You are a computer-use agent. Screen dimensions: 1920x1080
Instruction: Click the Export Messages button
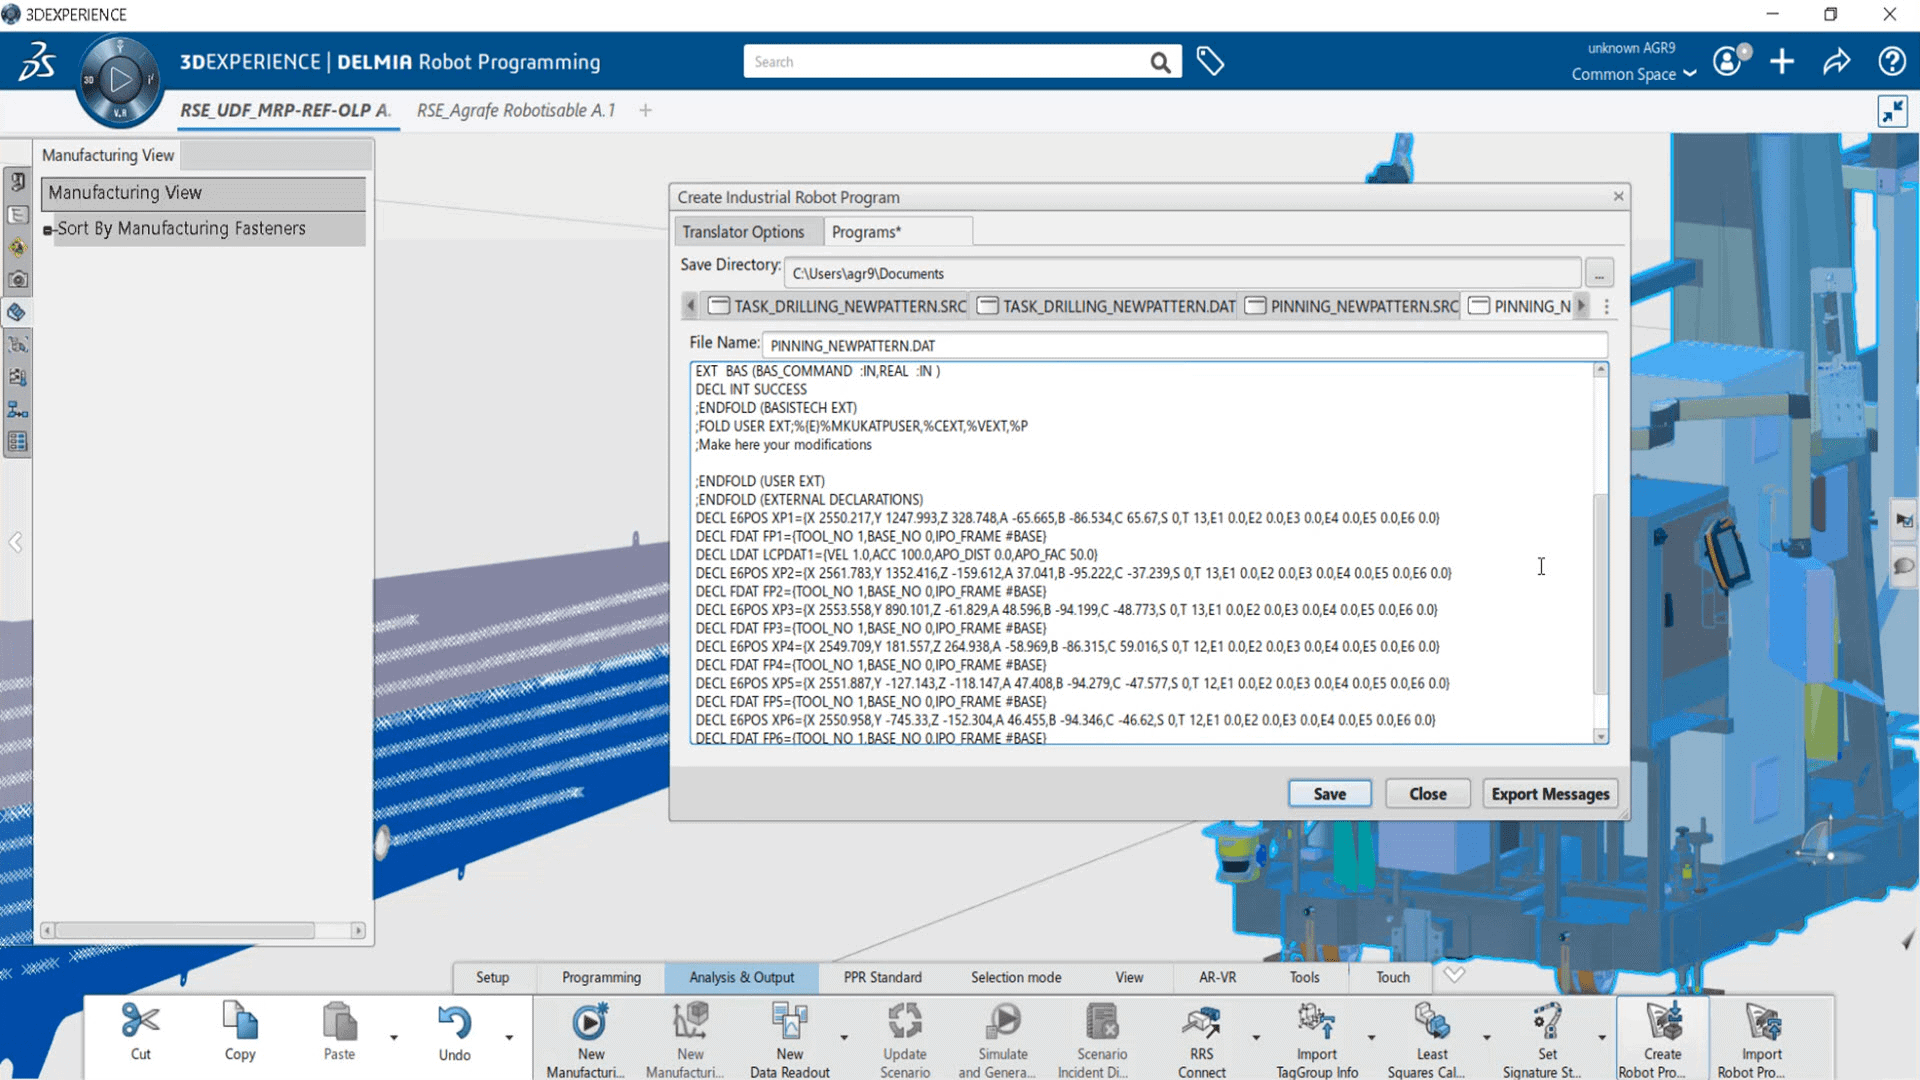1551,794
